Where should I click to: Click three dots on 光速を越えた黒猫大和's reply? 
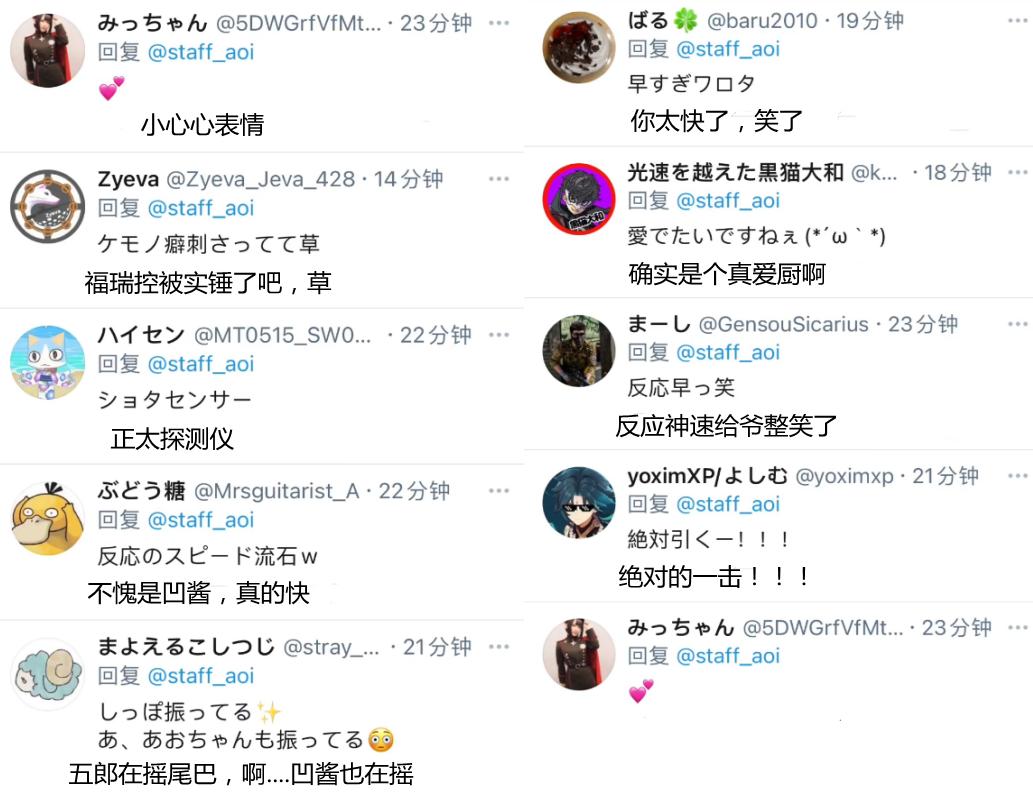click(1018, 172)
